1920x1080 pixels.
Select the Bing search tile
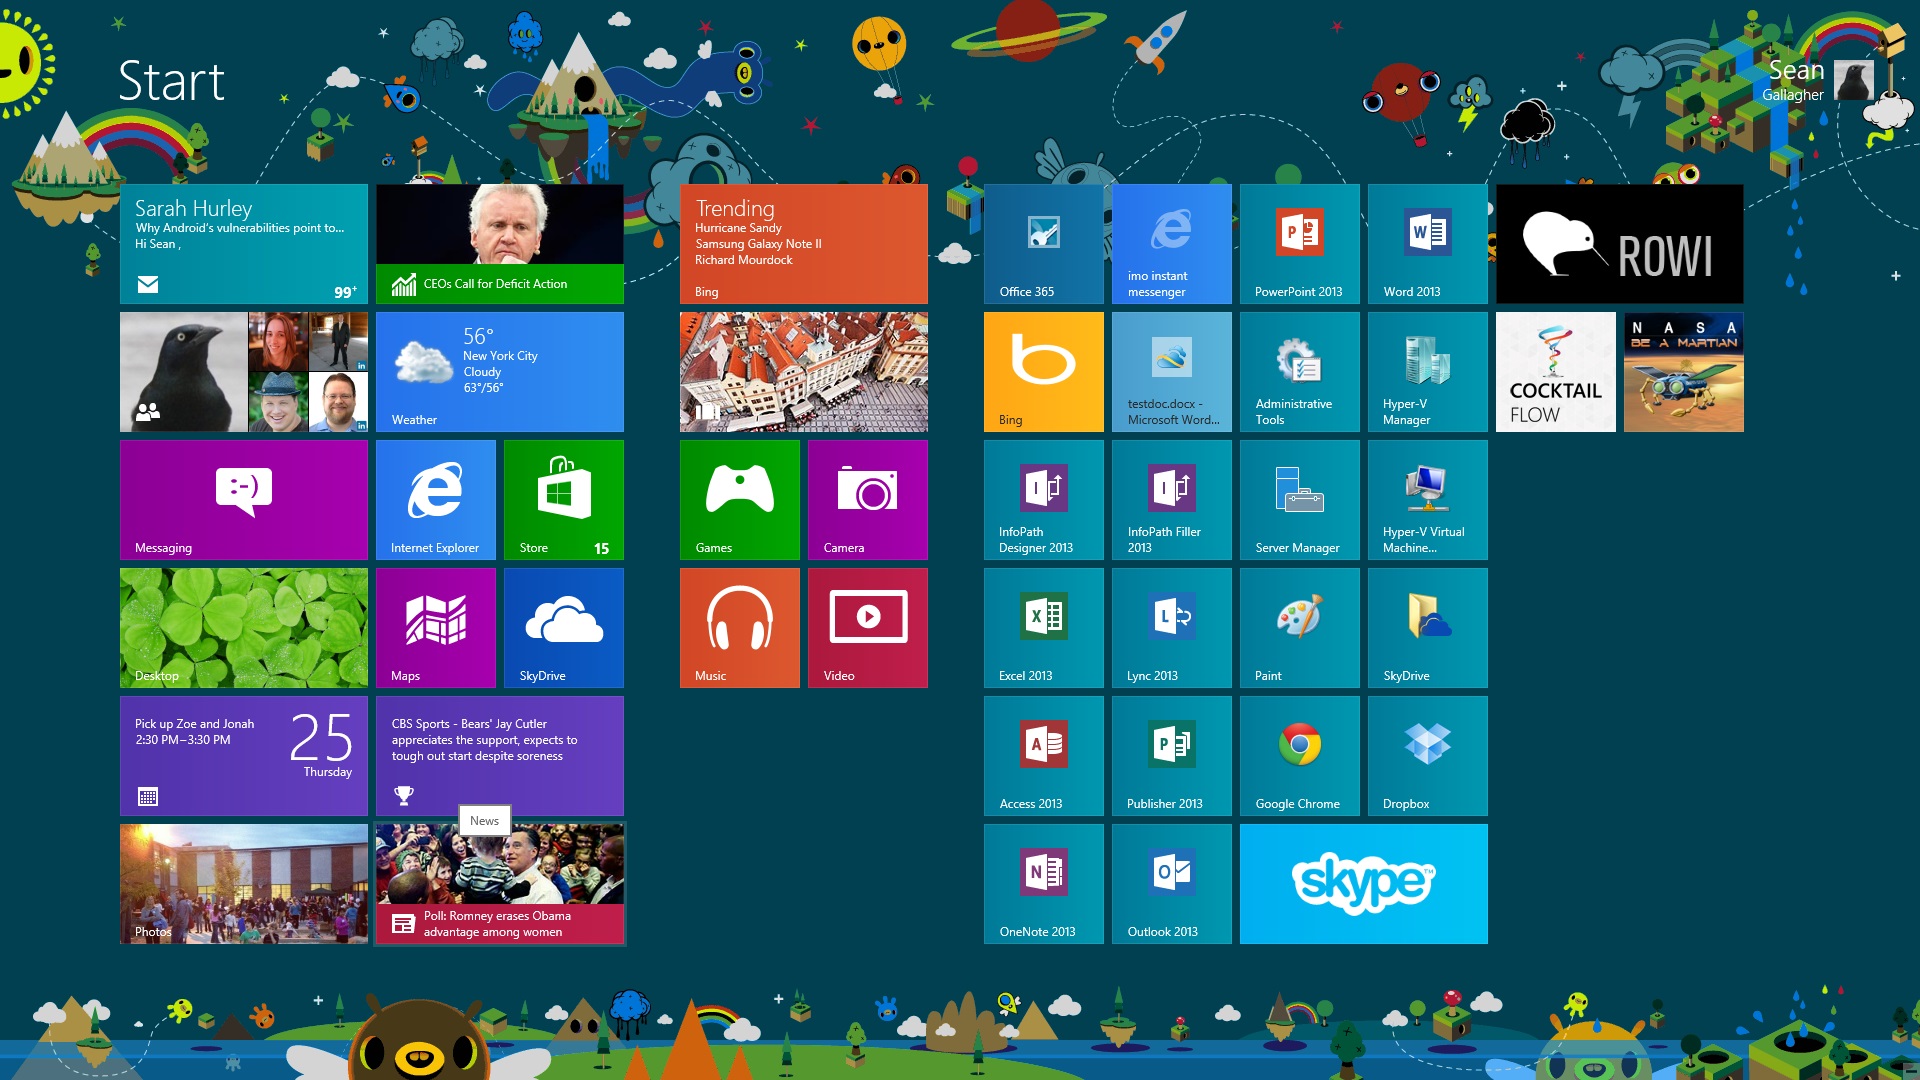pyautogui.click(x=1043, y=371)
